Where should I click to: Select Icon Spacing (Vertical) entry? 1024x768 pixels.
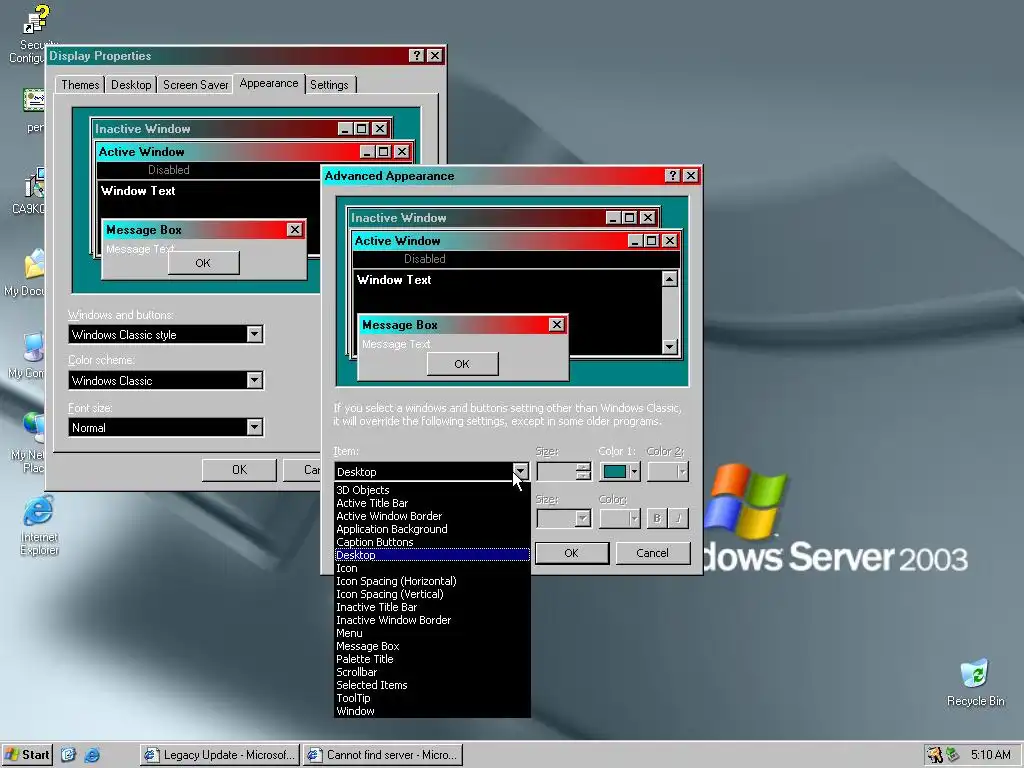432,594
